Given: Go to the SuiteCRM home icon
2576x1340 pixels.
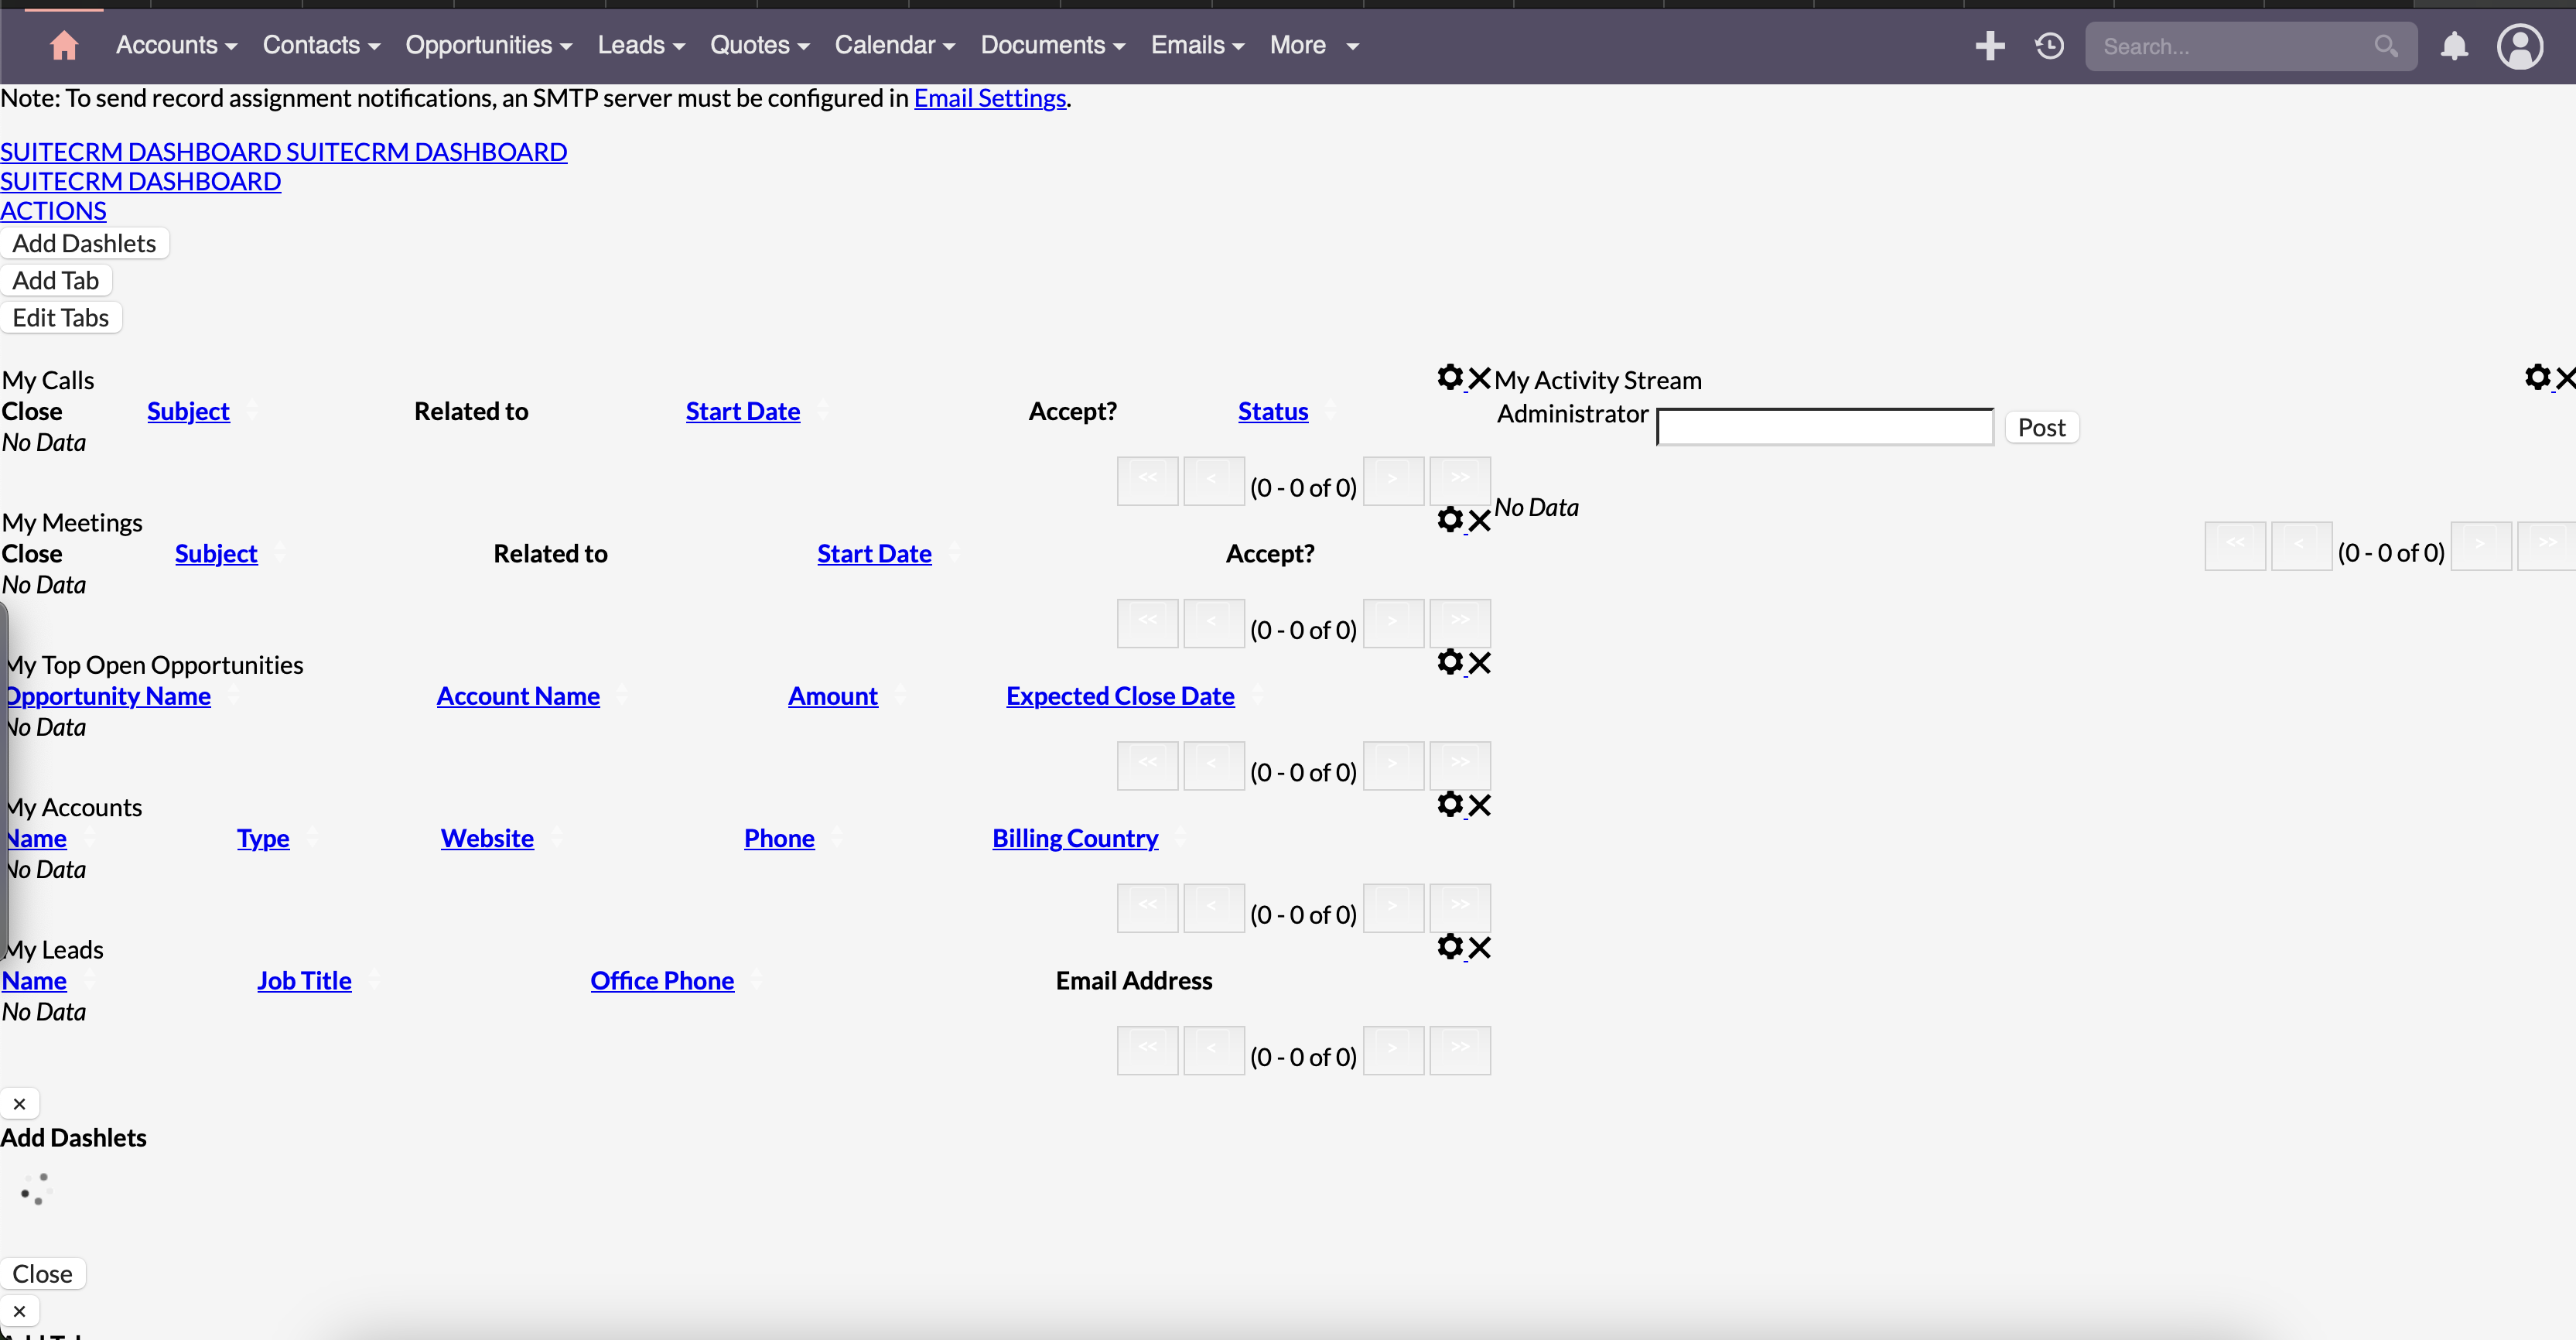Looking at the screenshot, I should point(64,45).
